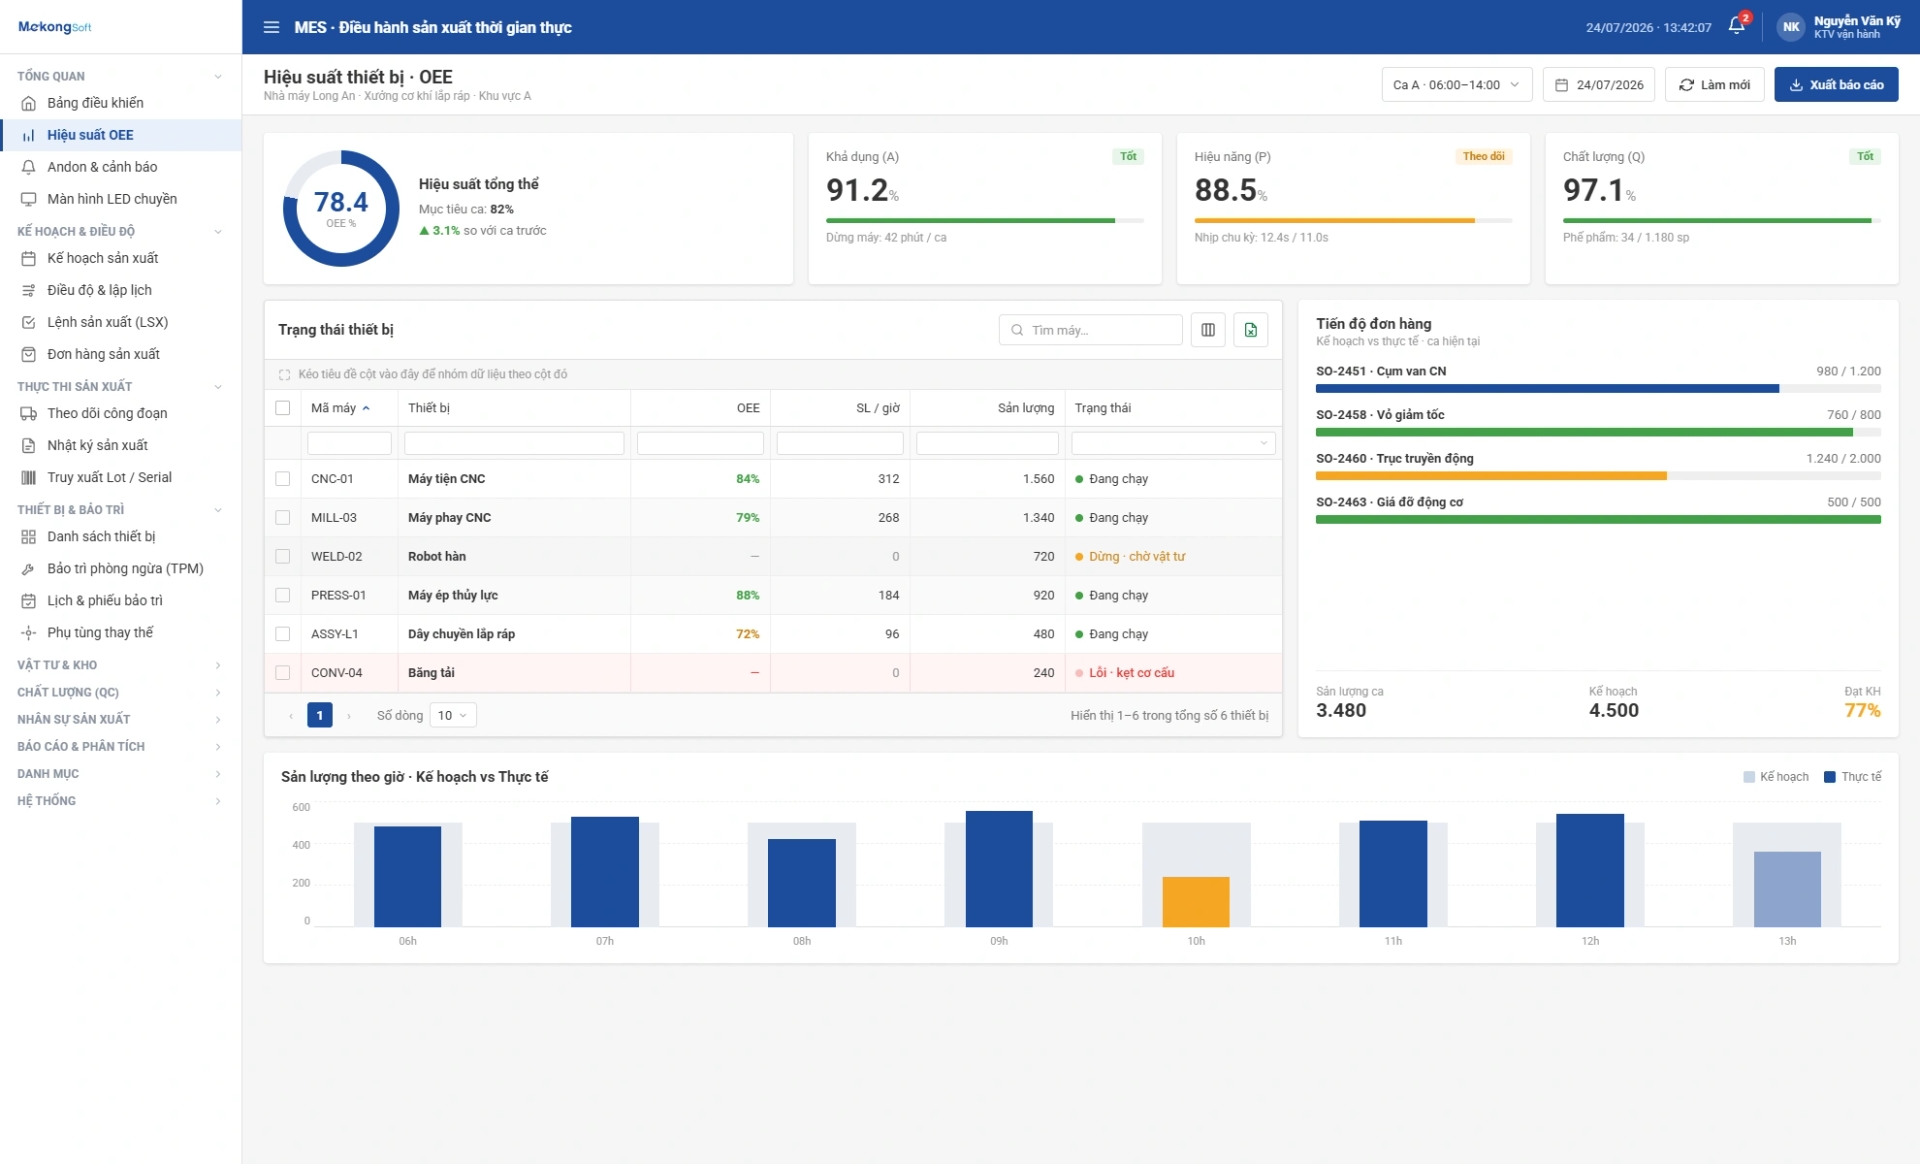Image resolution: width=1920 pixels, height=1164 pixels.
Task: Click the Tìm máy search field
Action: [1091, 330]
